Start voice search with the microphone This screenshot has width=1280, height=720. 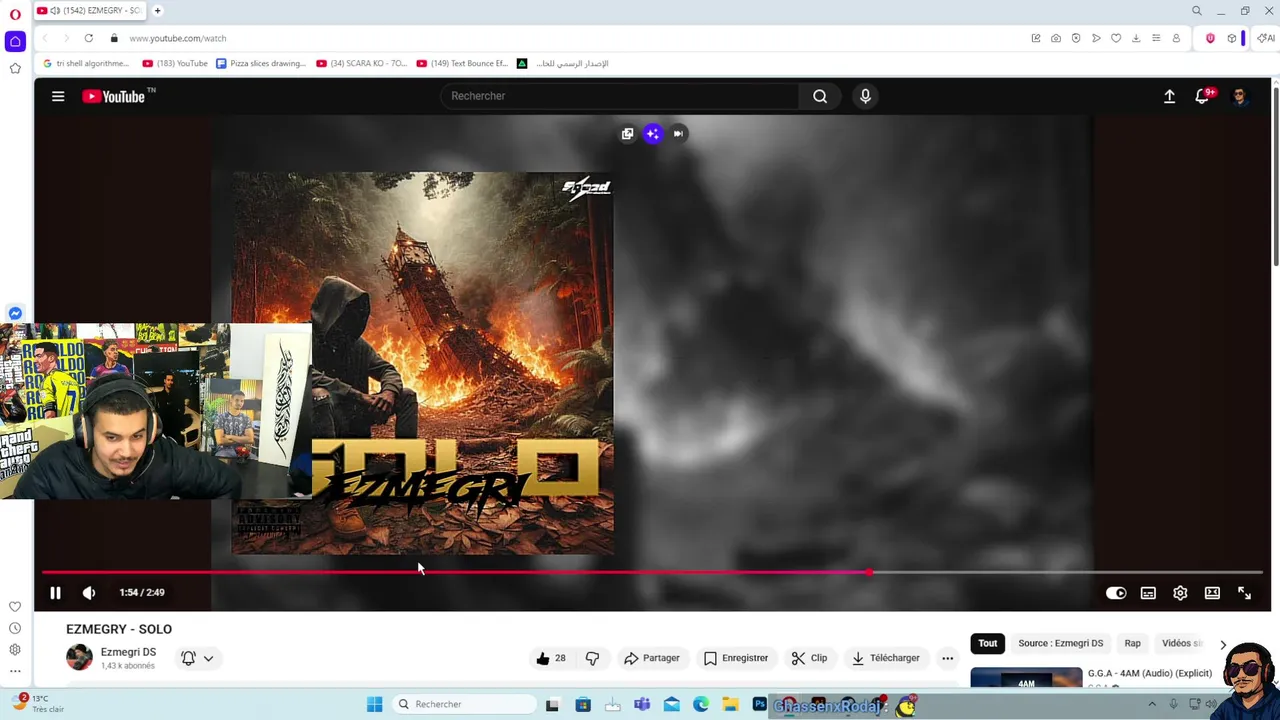tap(865, 96)
